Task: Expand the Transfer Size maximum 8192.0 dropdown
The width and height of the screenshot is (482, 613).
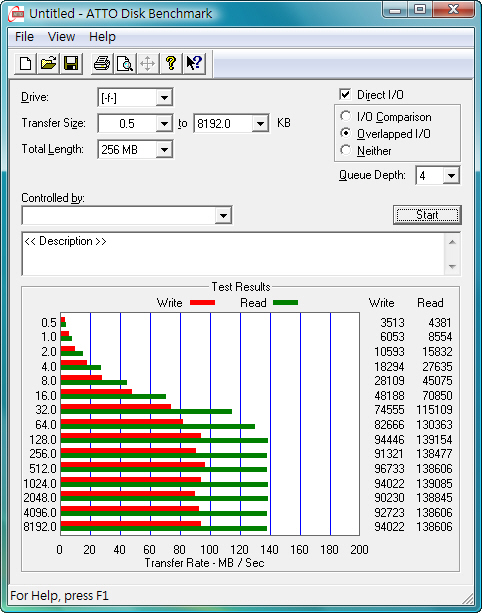Action: (x=260, y=124)
